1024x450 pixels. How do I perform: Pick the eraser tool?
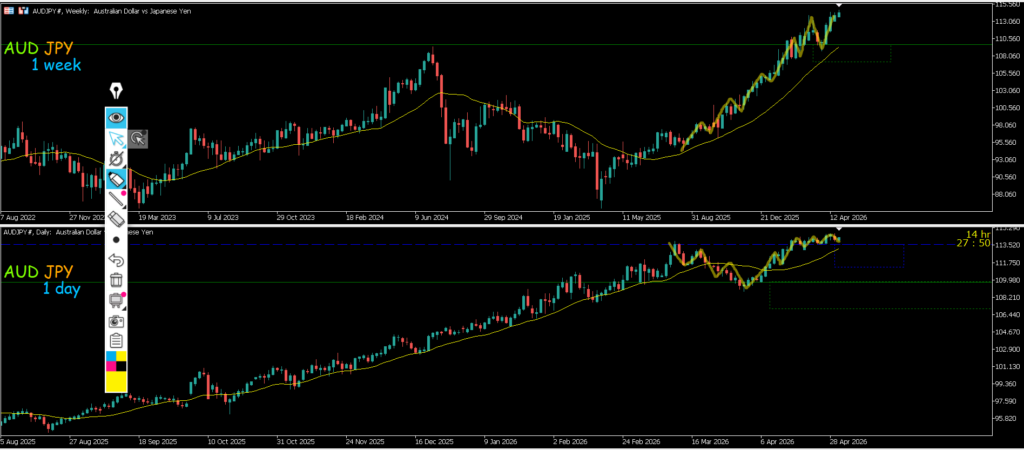click(117, 219)
